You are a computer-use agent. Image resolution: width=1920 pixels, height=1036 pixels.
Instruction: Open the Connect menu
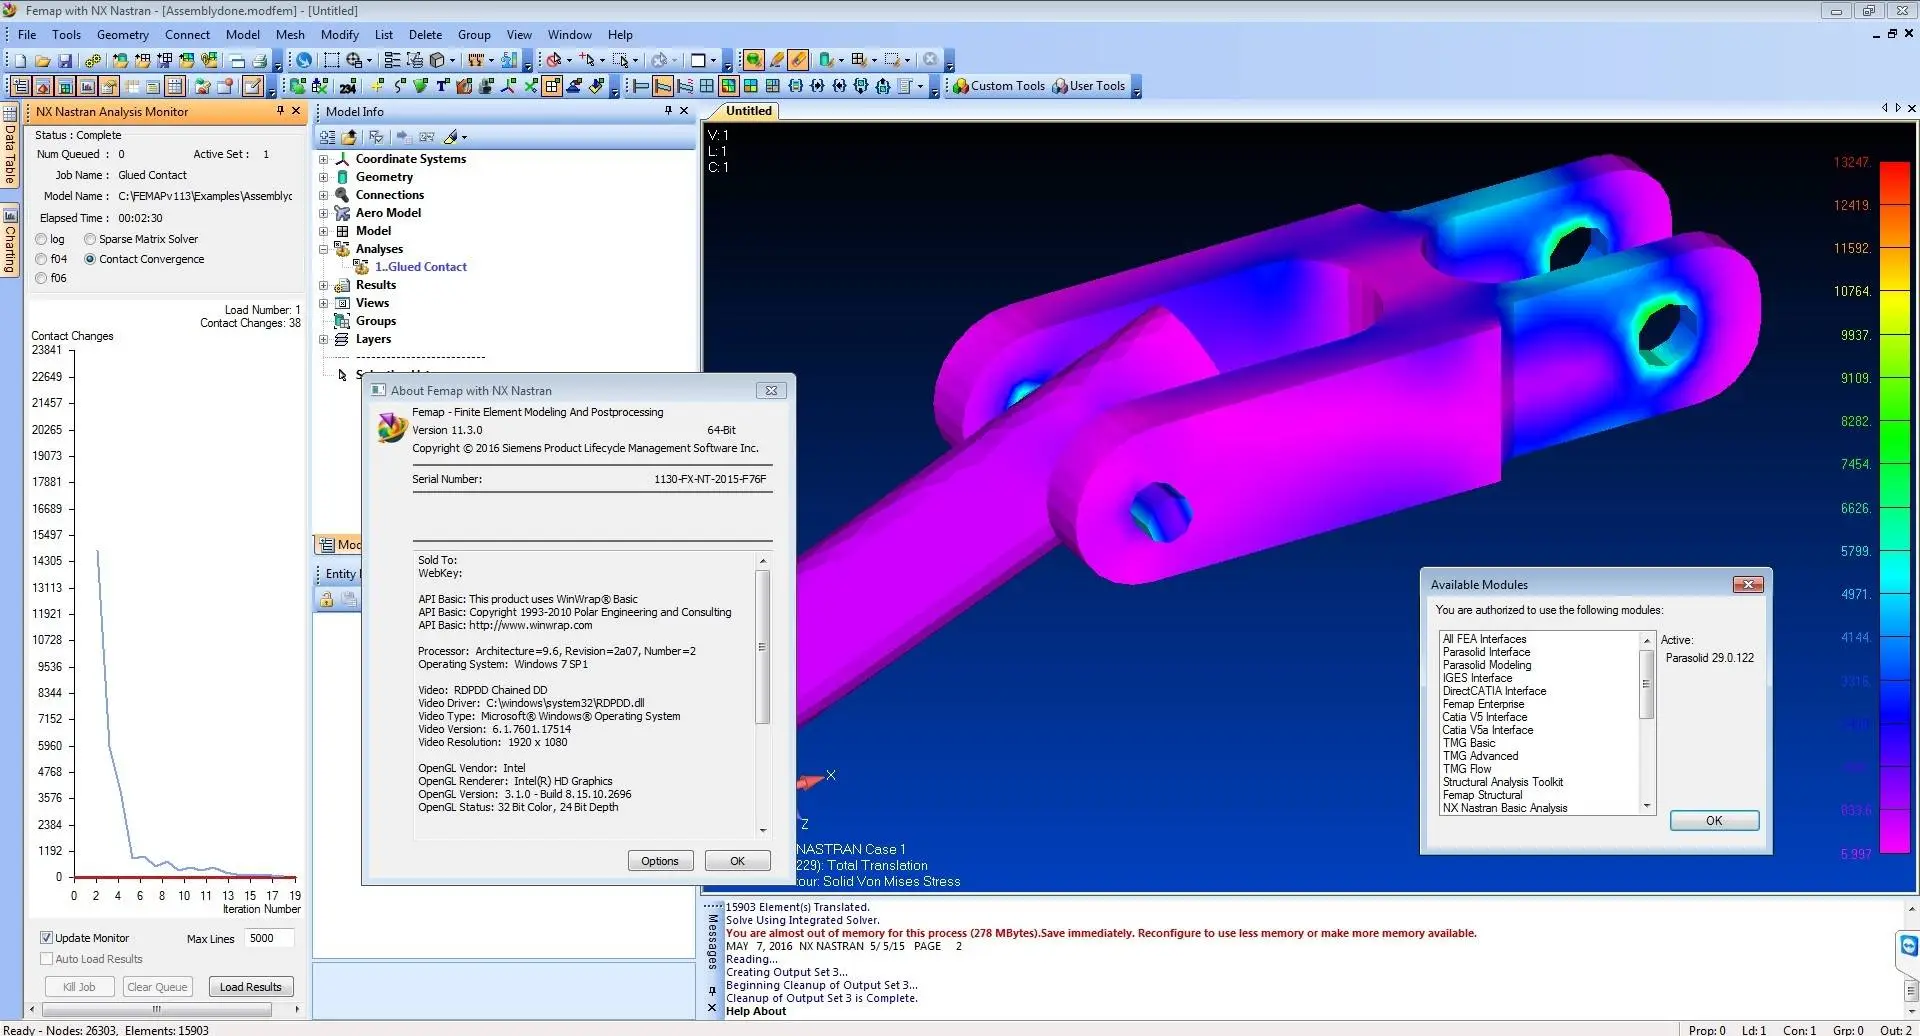coord(187,34)
